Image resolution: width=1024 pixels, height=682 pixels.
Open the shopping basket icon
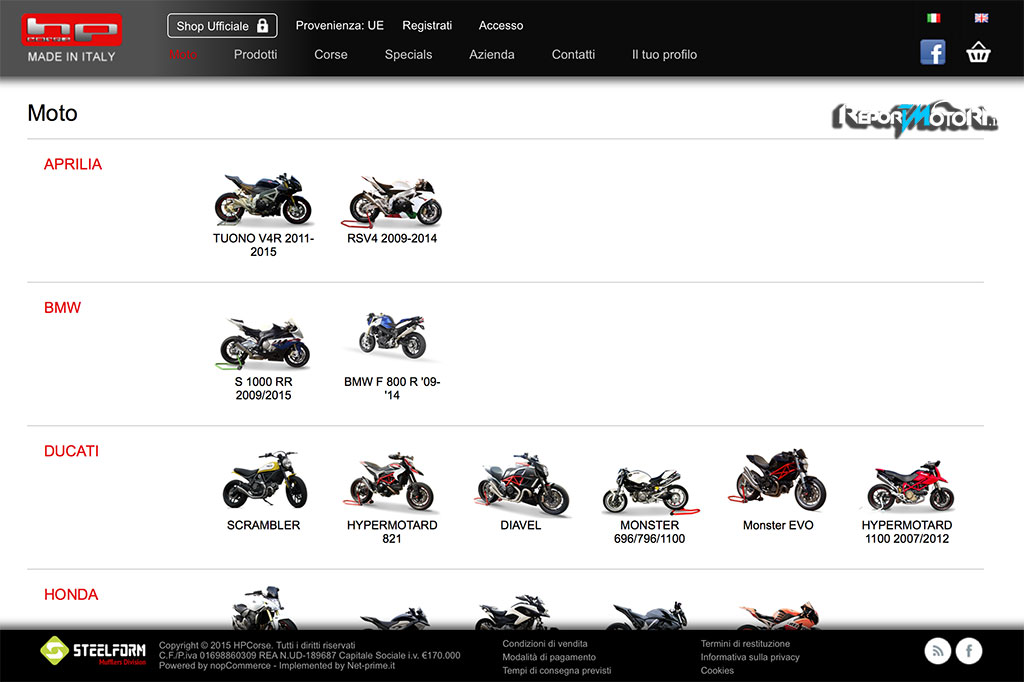978,53
